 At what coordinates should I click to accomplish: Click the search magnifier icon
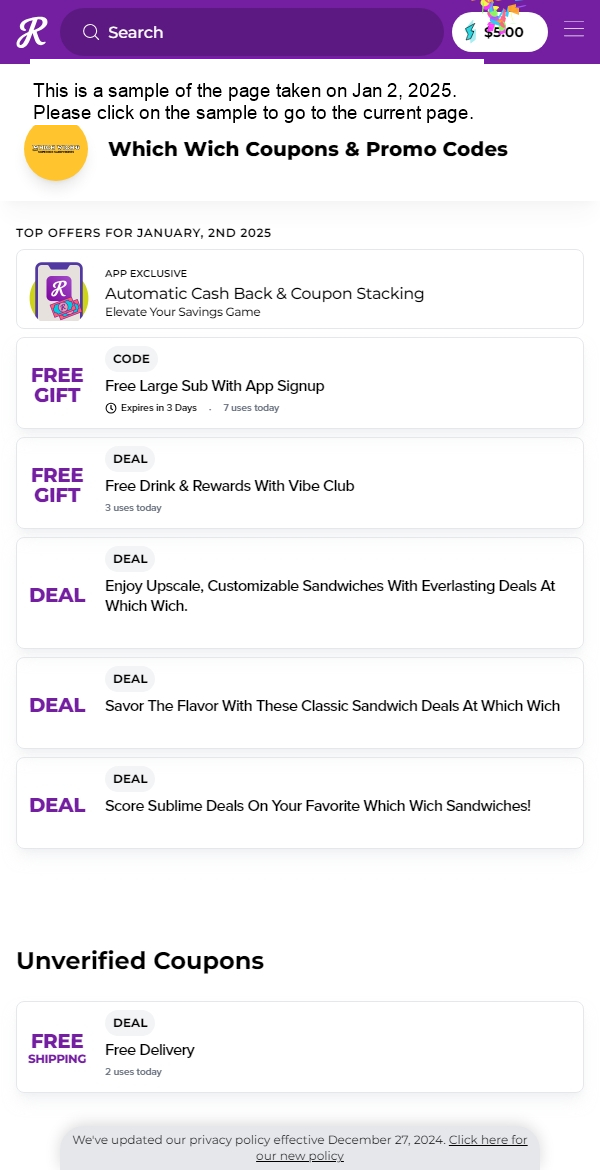pyautogui.click(x=91, y=32)
